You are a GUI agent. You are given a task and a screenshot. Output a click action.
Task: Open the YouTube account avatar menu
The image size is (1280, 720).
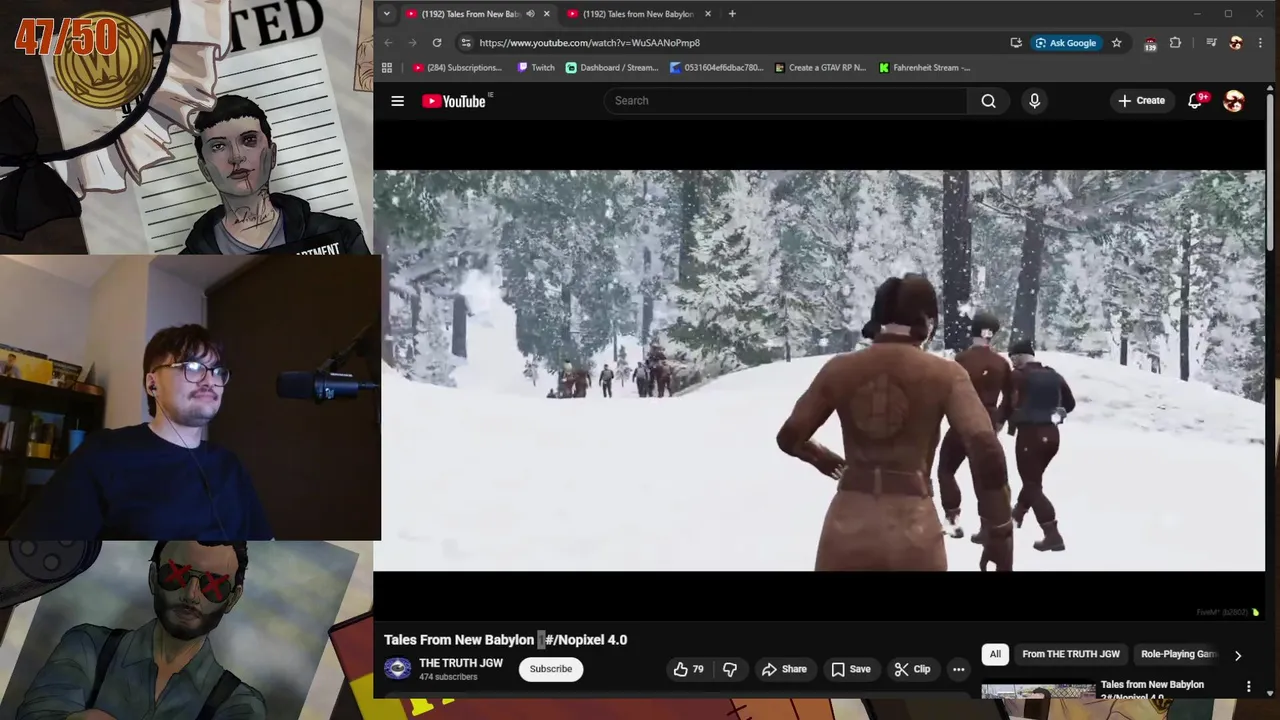[x=1234, y=101]
